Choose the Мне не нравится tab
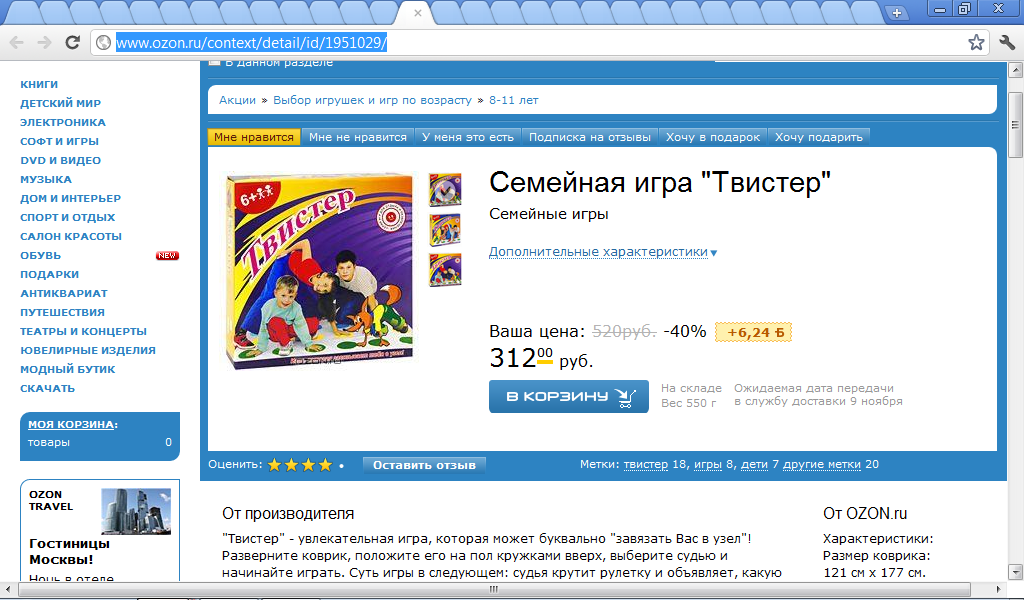This screenshot has width=1024, height=600. (358, 137)
